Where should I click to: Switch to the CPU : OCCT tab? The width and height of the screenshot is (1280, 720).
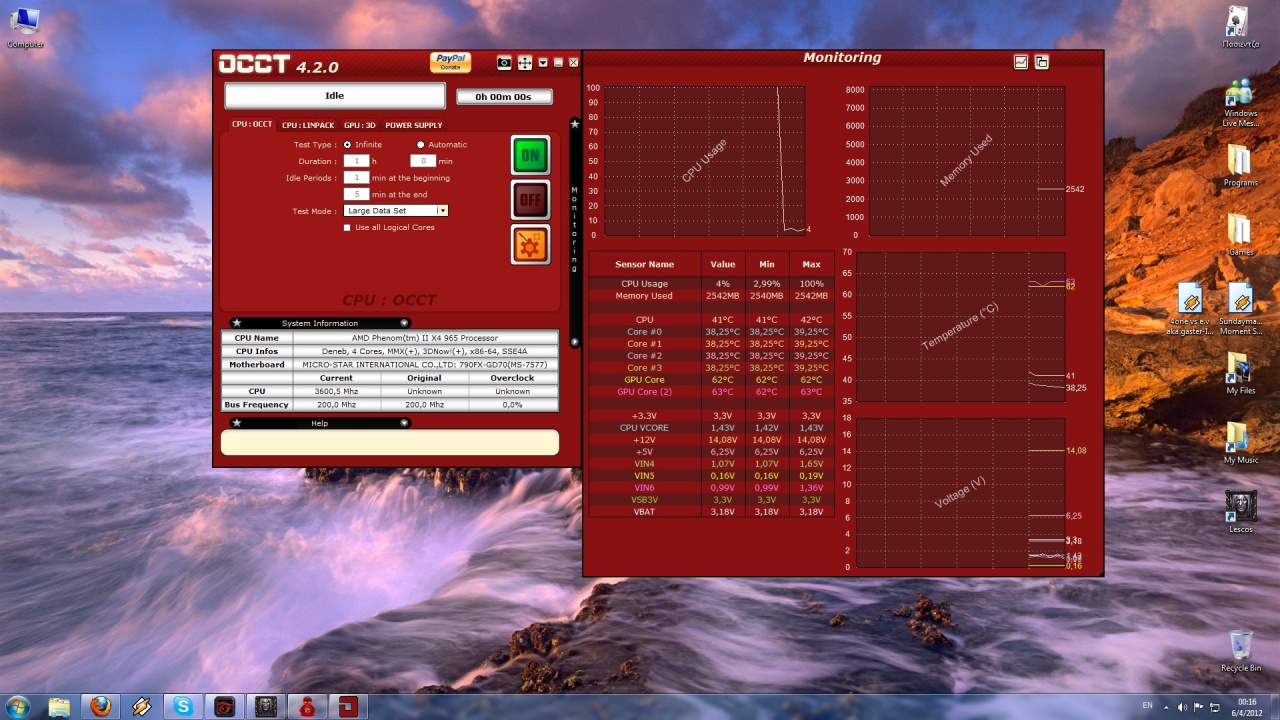[x=252, y=125]
